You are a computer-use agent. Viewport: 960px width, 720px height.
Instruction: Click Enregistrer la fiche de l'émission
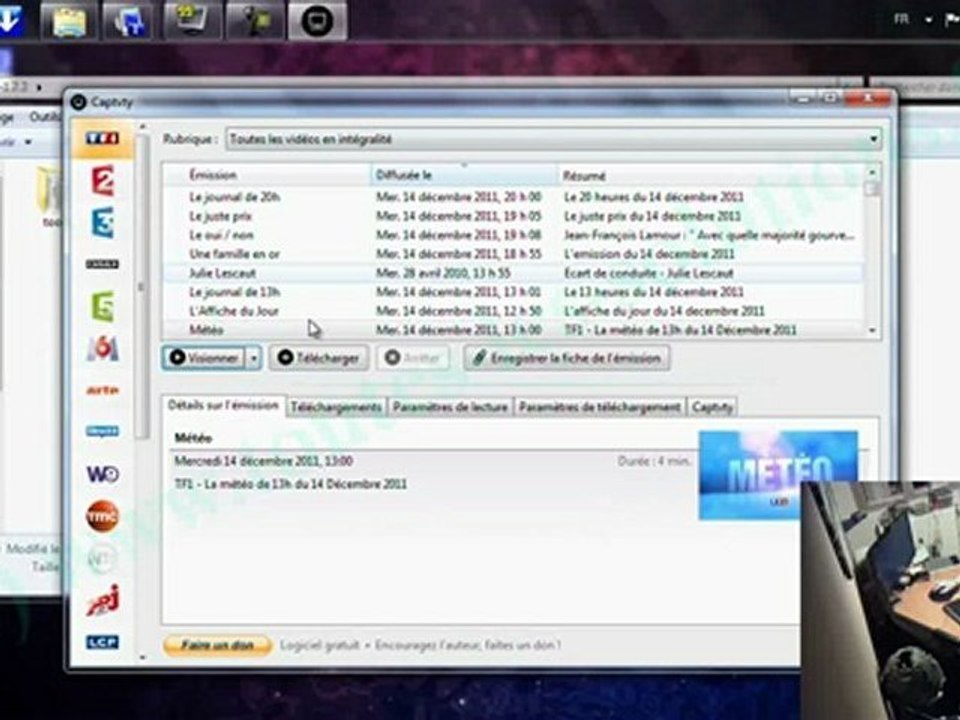566,358
